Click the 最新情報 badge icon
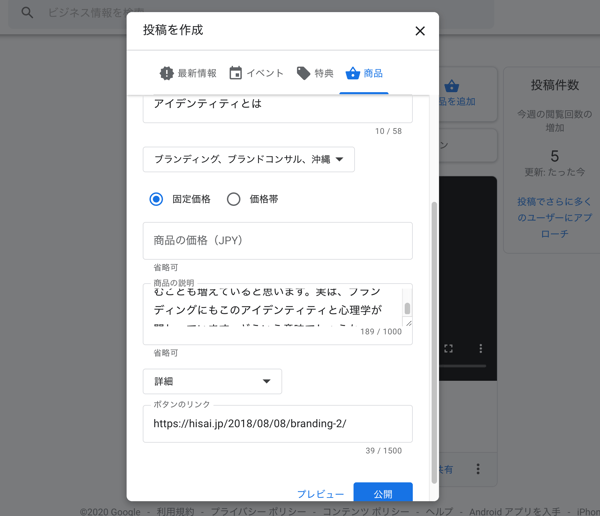This screenshot has height=516, width=600. coord(166,73)
